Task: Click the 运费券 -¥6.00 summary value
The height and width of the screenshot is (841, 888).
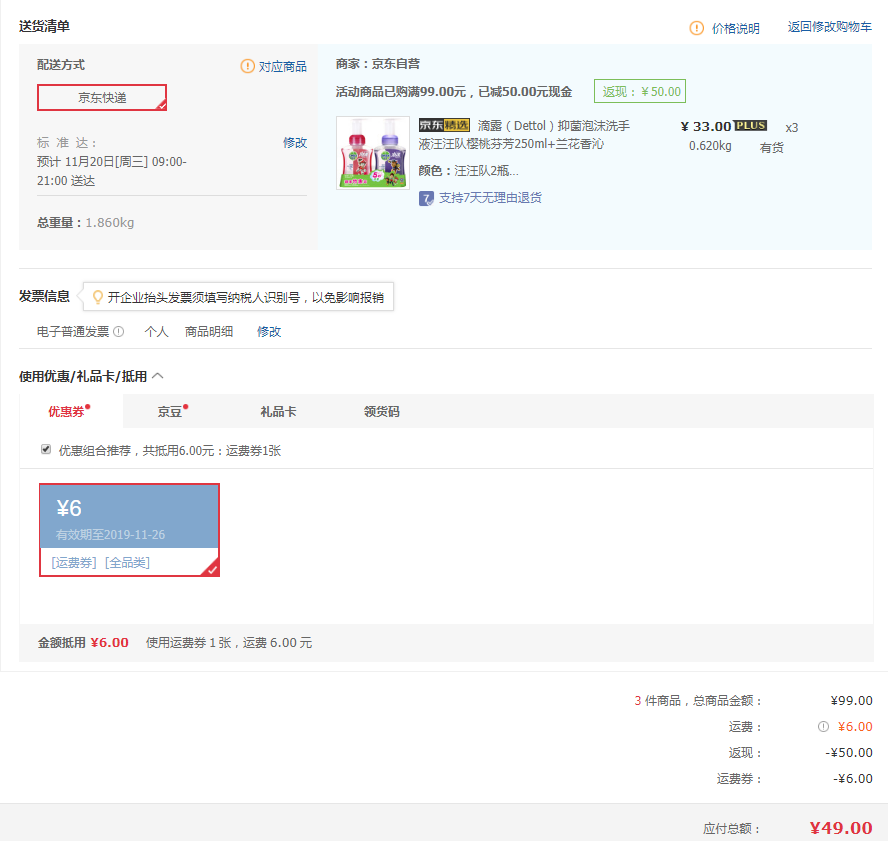Action: click(x=853, y=779)
